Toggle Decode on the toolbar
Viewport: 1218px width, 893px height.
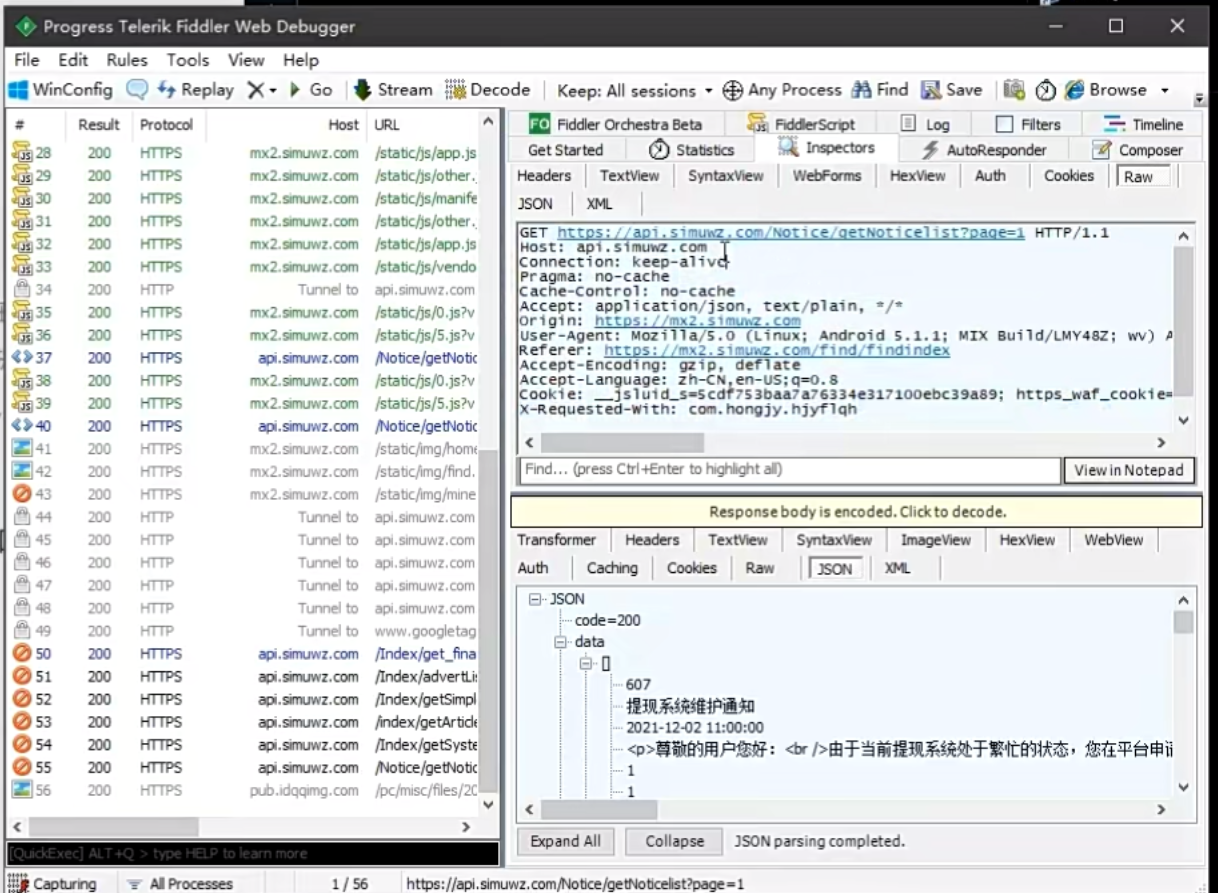[x=488, y=90]
